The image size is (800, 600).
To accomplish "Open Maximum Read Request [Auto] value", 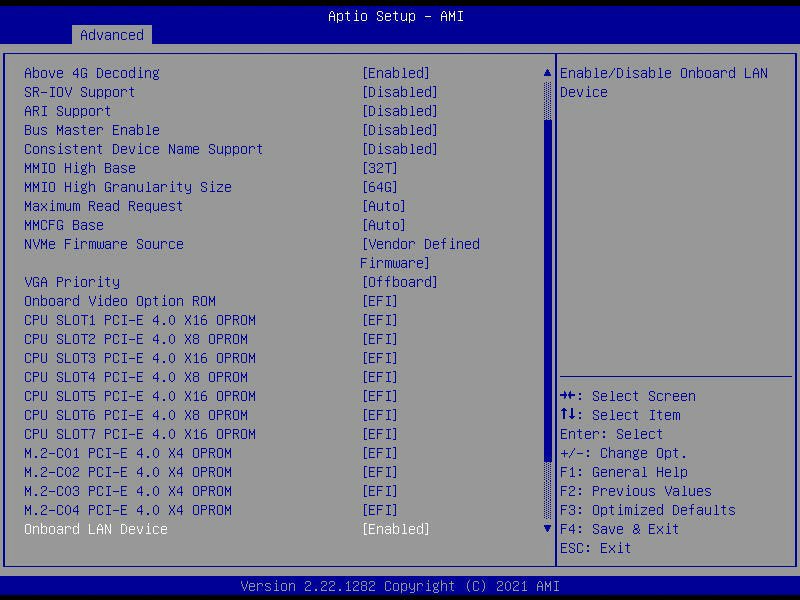I will tap(384, 206).
